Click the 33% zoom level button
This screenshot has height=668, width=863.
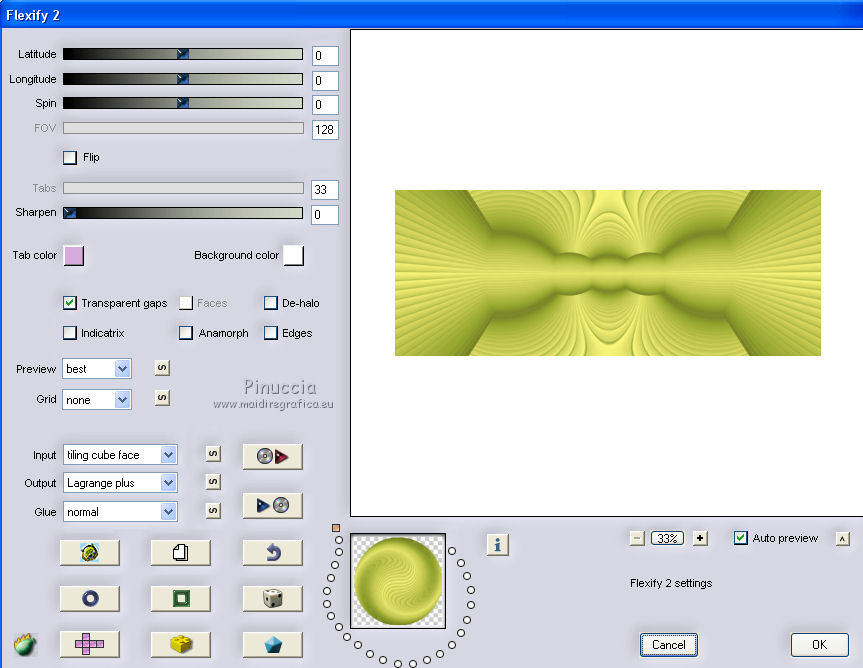[x=668, y=538]
